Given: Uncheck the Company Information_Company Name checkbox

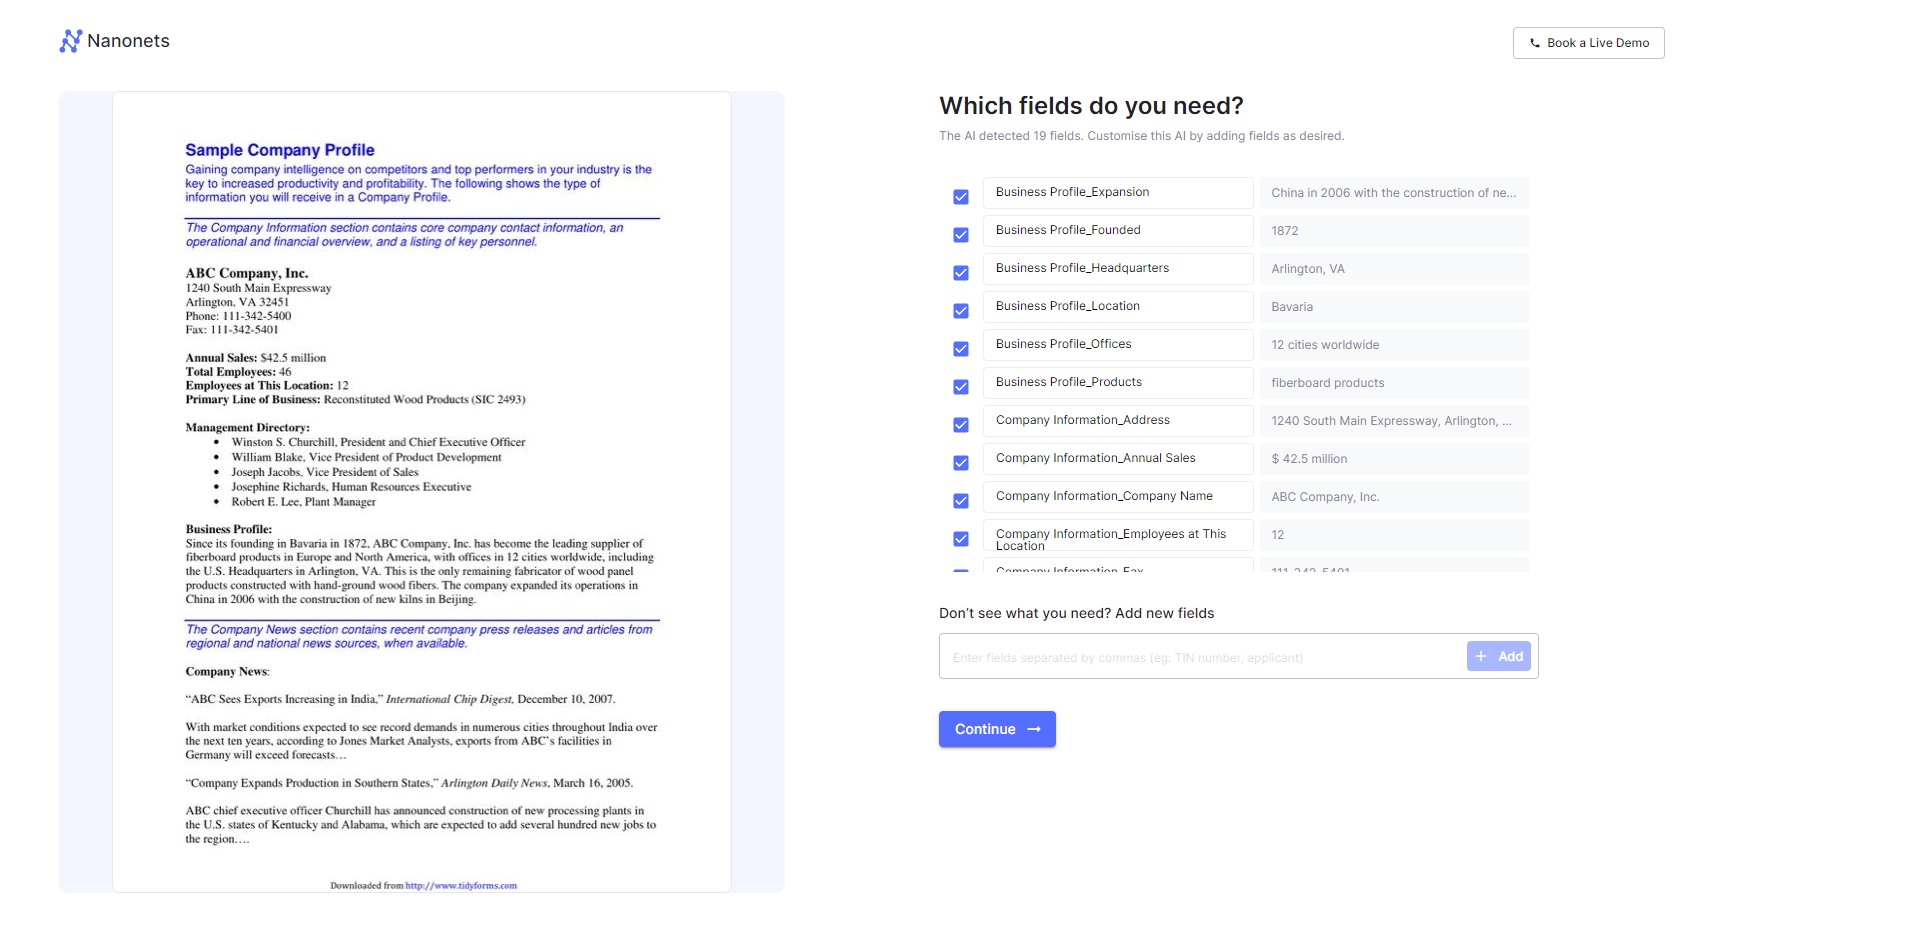Looking at the screenshot, I should (961, 501).
